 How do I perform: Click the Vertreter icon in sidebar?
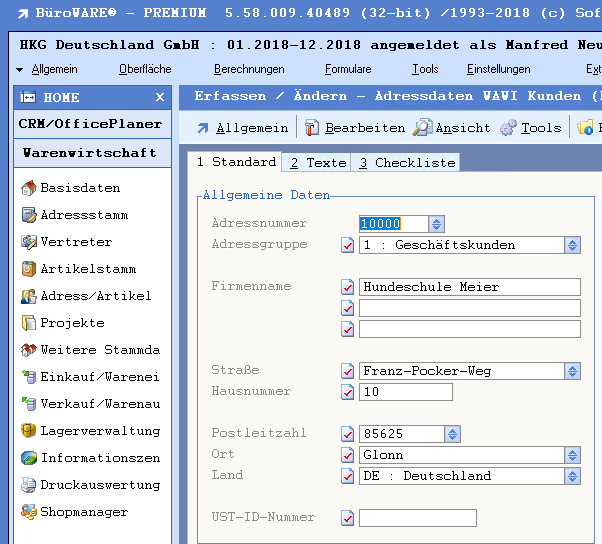point(28,242)
